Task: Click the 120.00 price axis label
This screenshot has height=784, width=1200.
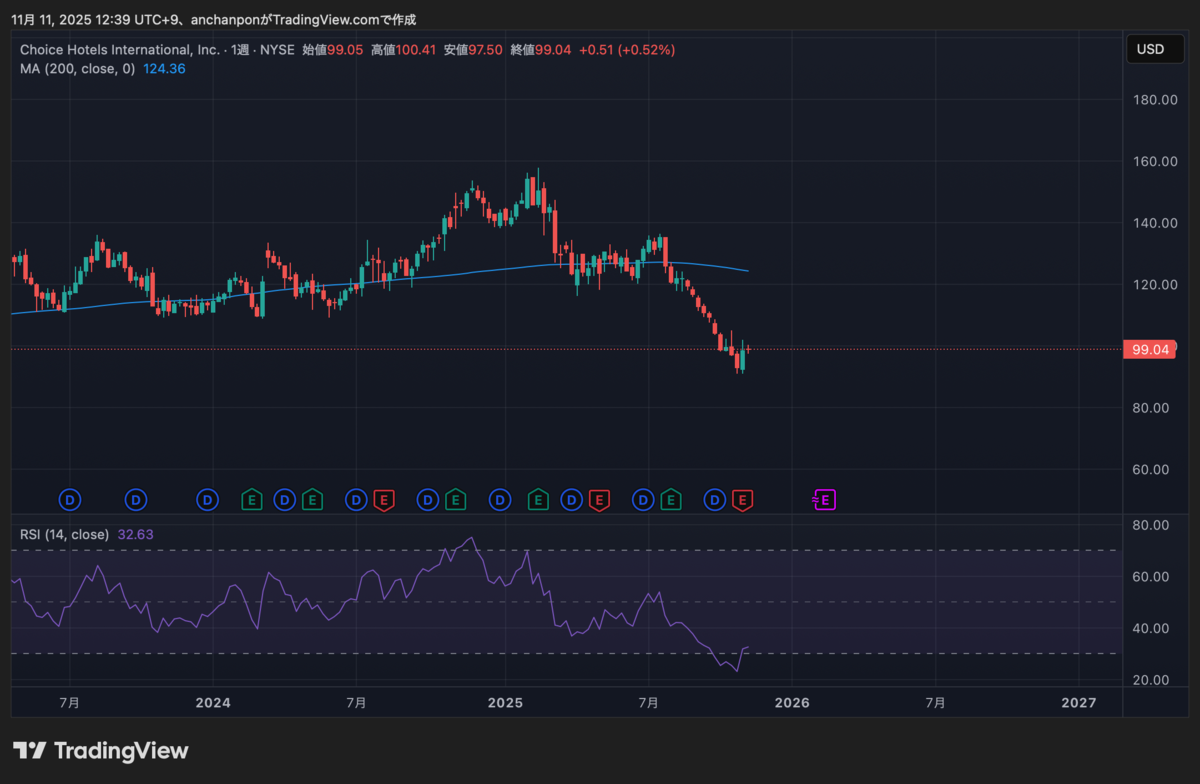Action: click(x=1153, y=285)
